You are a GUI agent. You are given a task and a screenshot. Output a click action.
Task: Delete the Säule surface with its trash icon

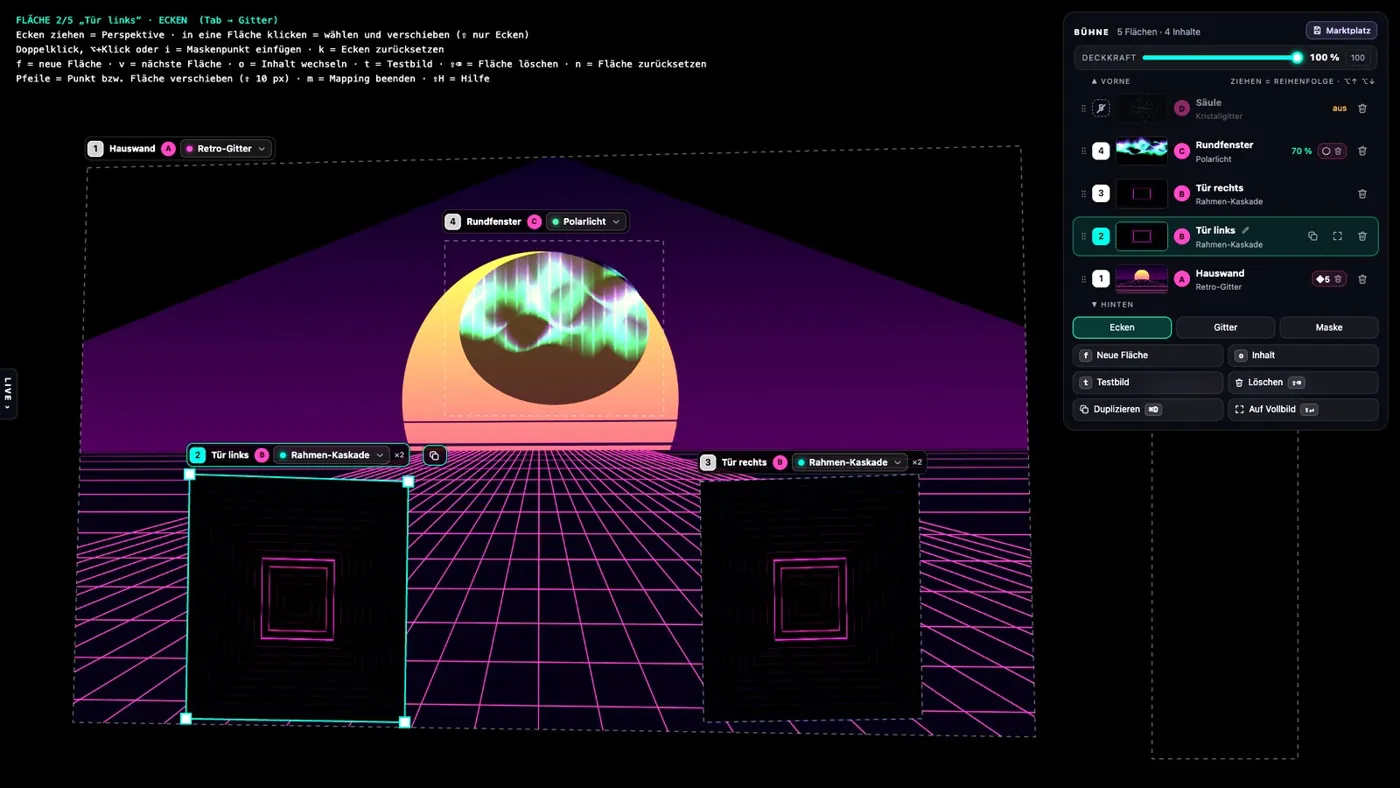(x=1362, y=109)
